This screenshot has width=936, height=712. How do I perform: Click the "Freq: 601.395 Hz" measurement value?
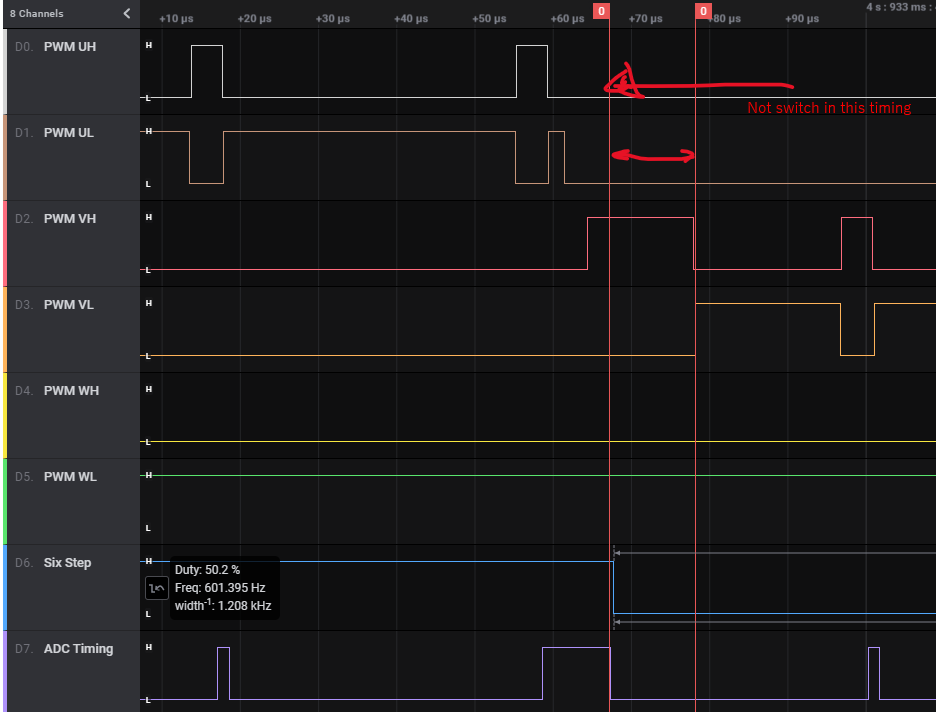(220, 588)
